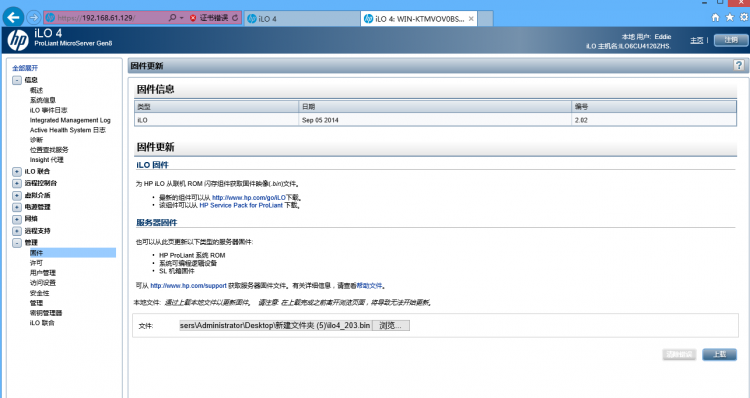
Task: Expand the 网络 section
Action: (x=17, y=219)
